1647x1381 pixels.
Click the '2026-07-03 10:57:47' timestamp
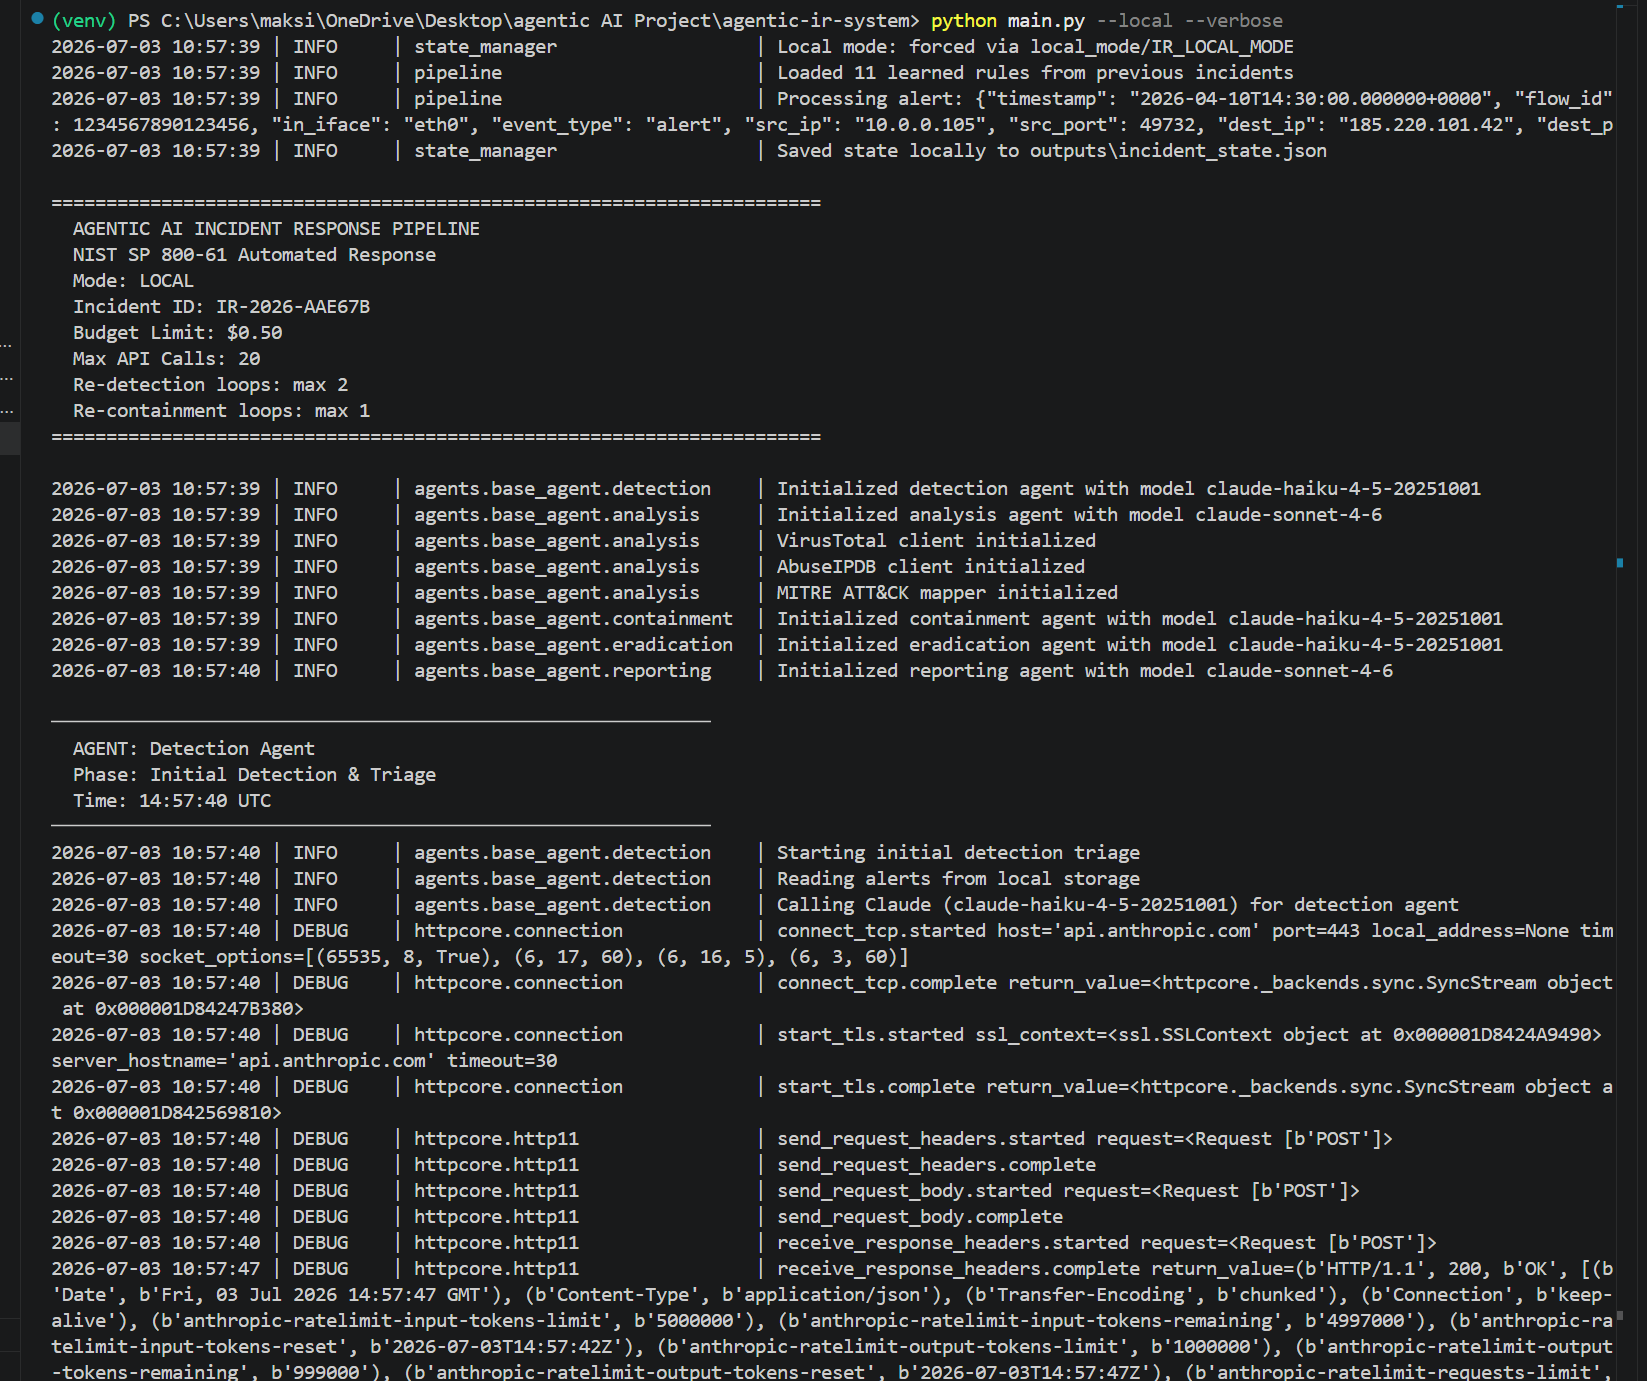click(155, 1269)
